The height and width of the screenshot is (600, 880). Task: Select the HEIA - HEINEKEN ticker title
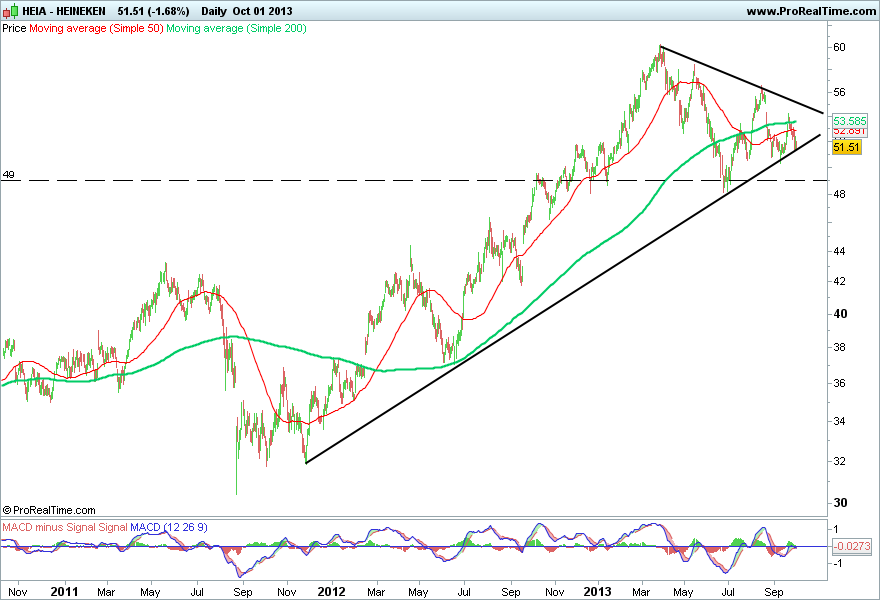point(64,11)
